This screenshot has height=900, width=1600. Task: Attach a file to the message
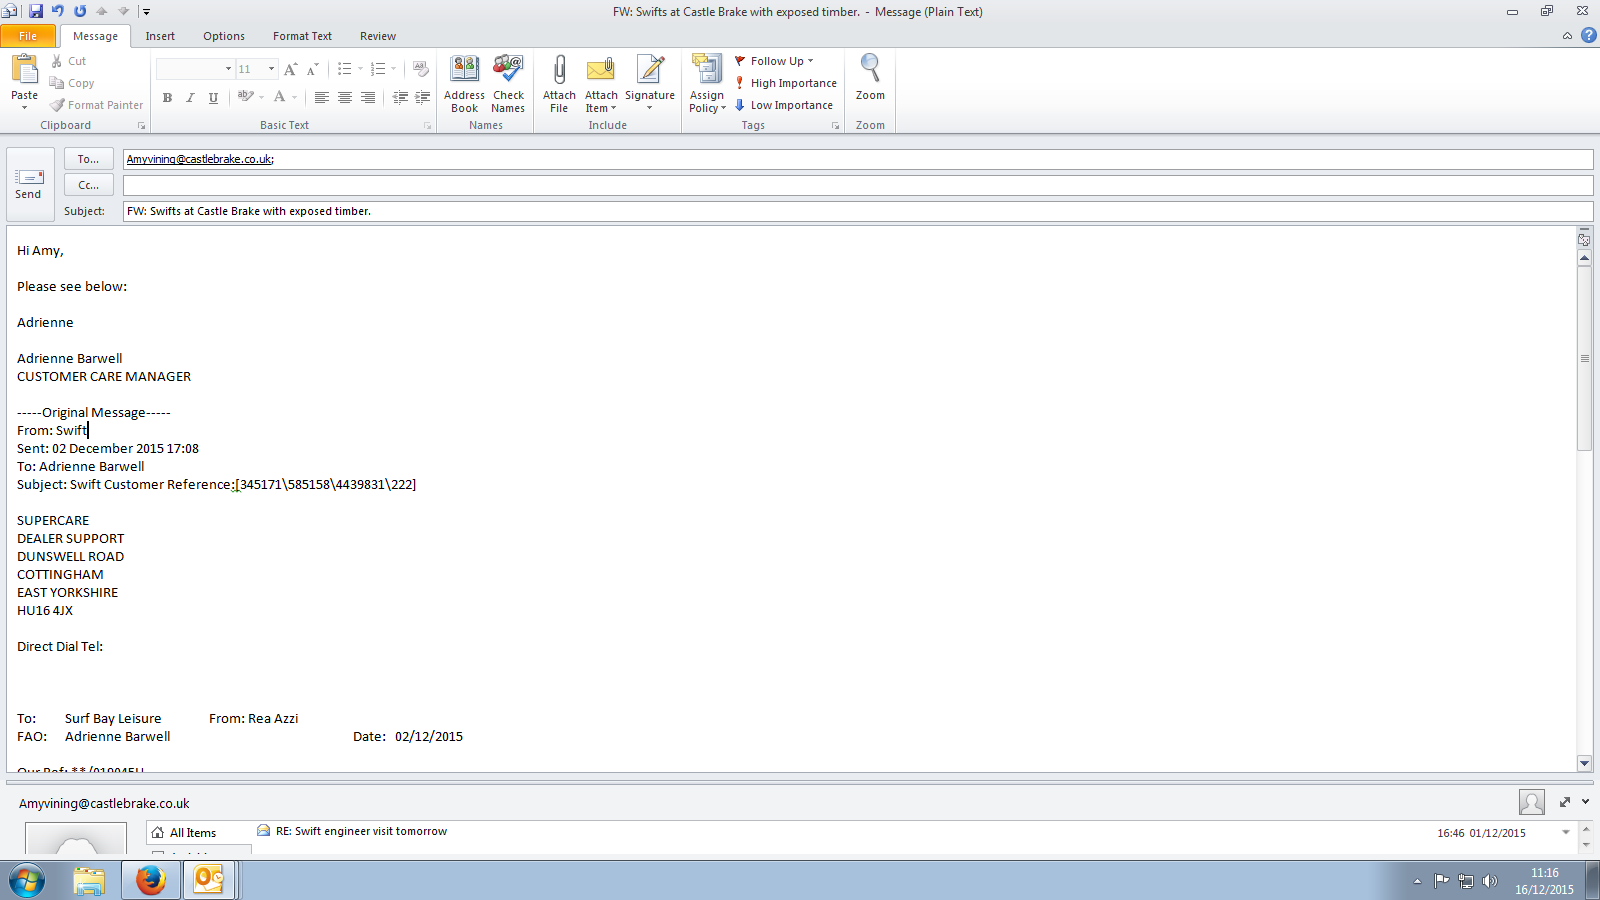click(559, 84)
